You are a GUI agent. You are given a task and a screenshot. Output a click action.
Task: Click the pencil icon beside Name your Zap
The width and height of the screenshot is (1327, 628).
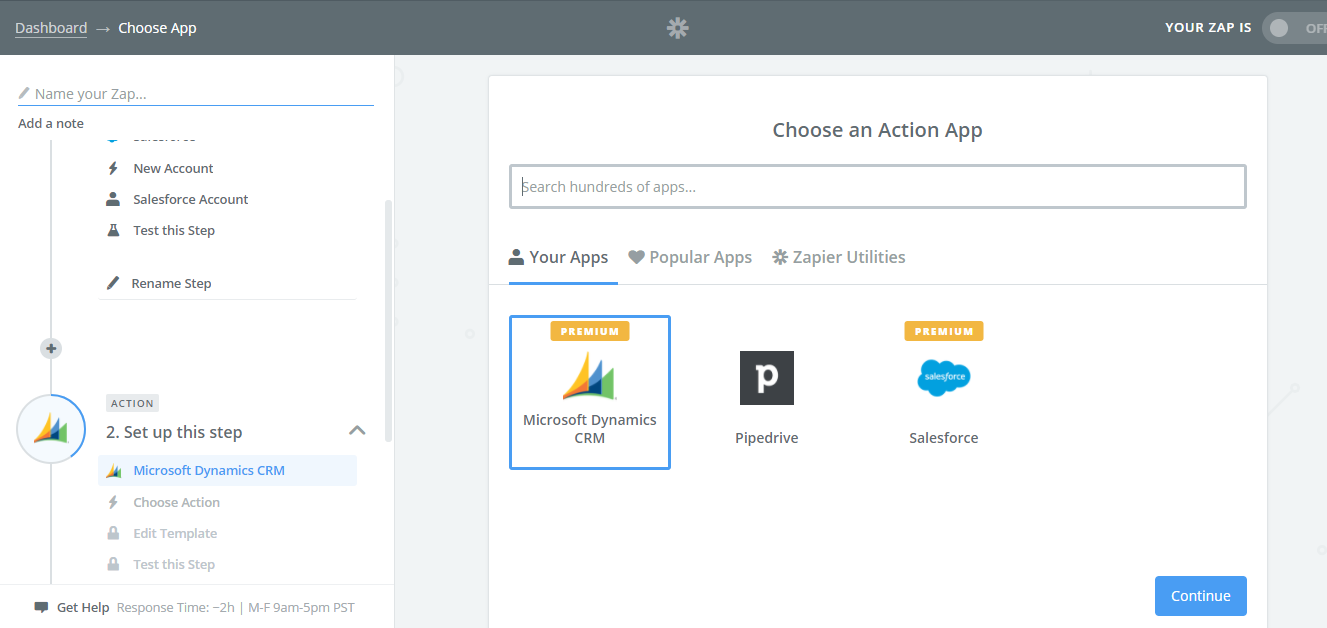point(25,94)
